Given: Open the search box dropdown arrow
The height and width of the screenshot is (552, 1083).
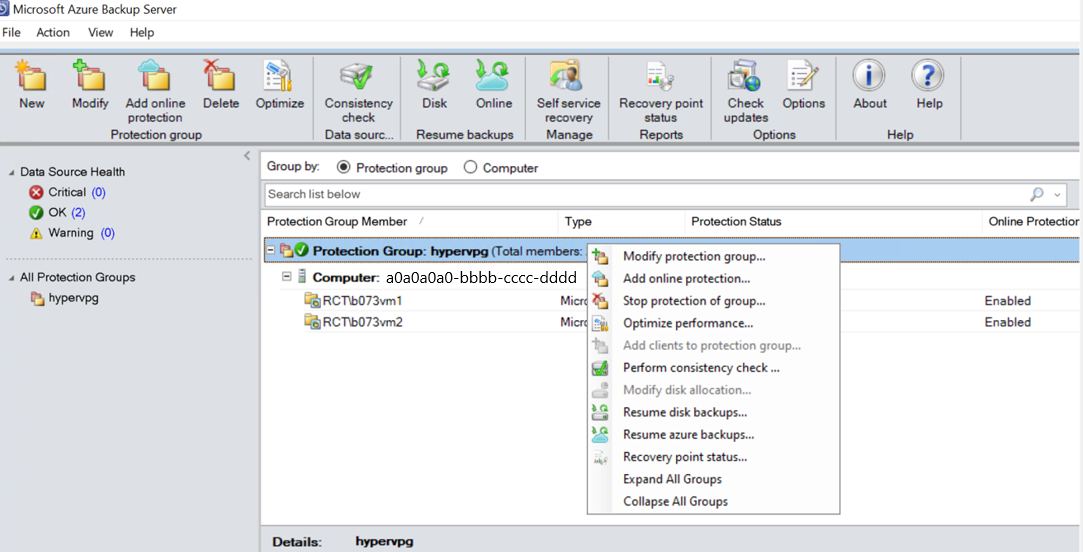Looking at the screenshot, I should [1057, 195].
